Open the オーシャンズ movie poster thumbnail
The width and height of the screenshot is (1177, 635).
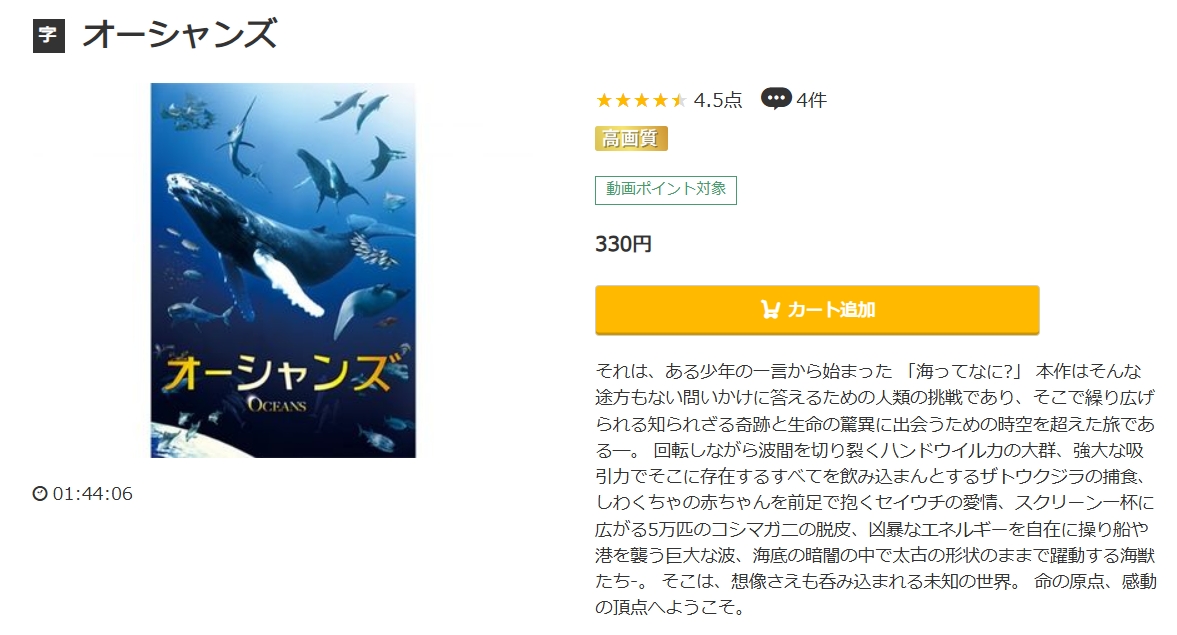[x=283, y=270]
